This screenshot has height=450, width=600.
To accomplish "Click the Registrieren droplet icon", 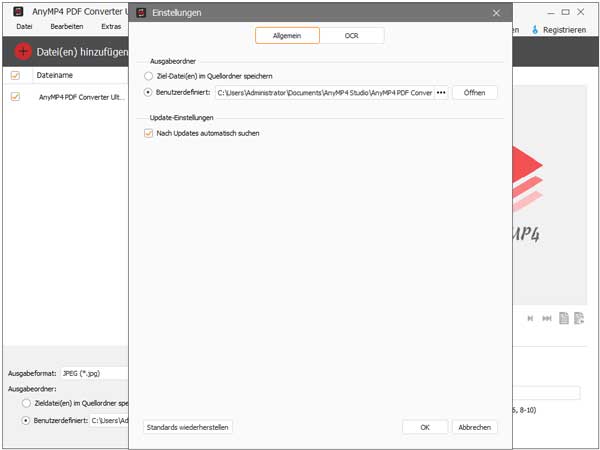I will 535,30.
